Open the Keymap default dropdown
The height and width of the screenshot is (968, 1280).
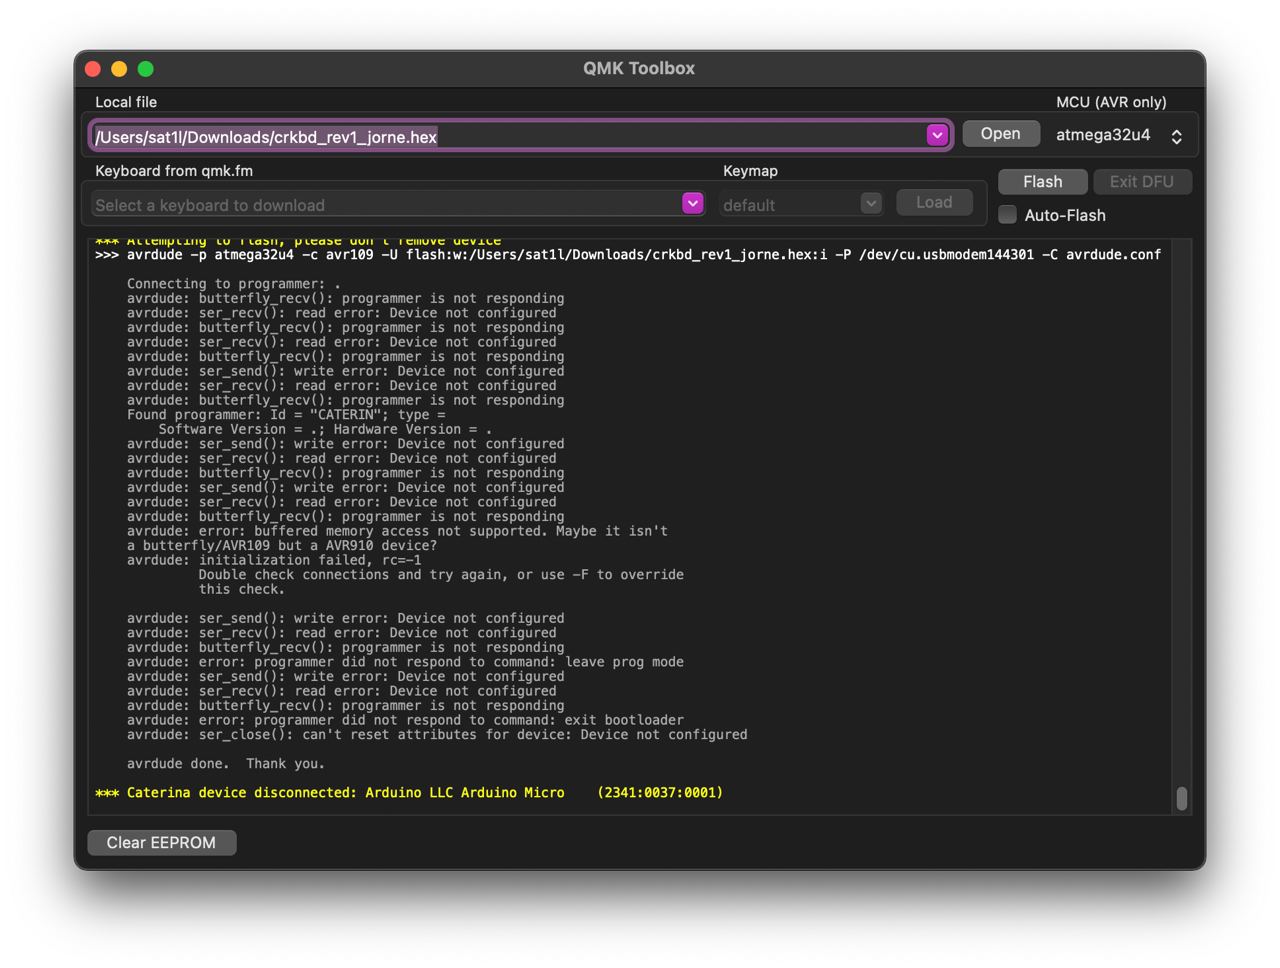[x=801, y=204]
